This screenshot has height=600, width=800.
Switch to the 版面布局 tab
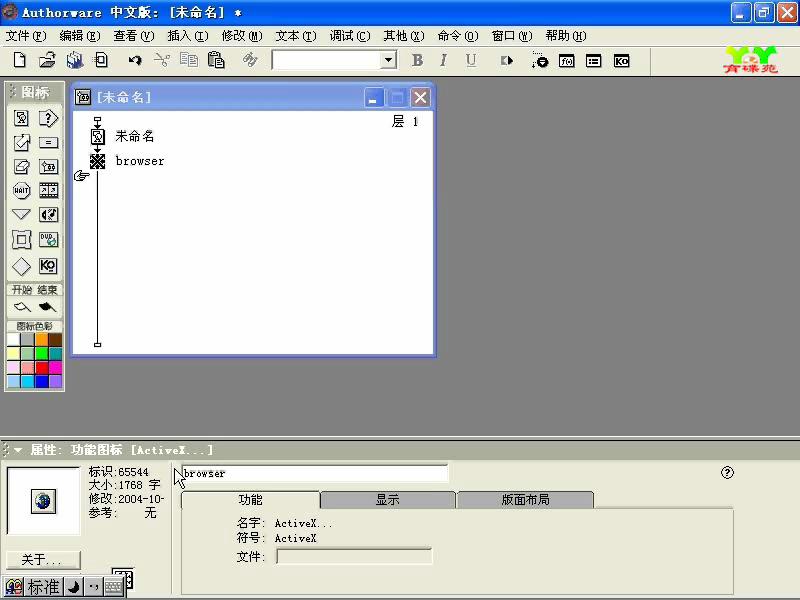526,499
